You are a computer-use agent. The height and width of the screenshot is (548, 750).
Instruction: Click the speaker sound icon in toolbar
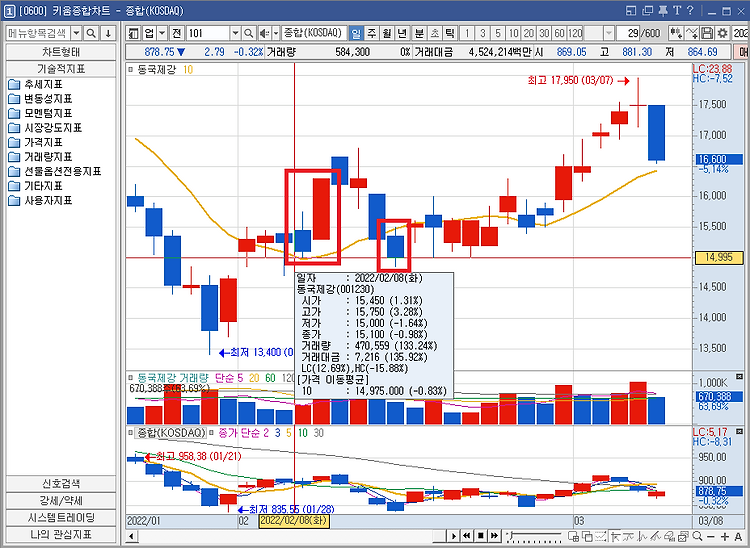tap(264, 33)
